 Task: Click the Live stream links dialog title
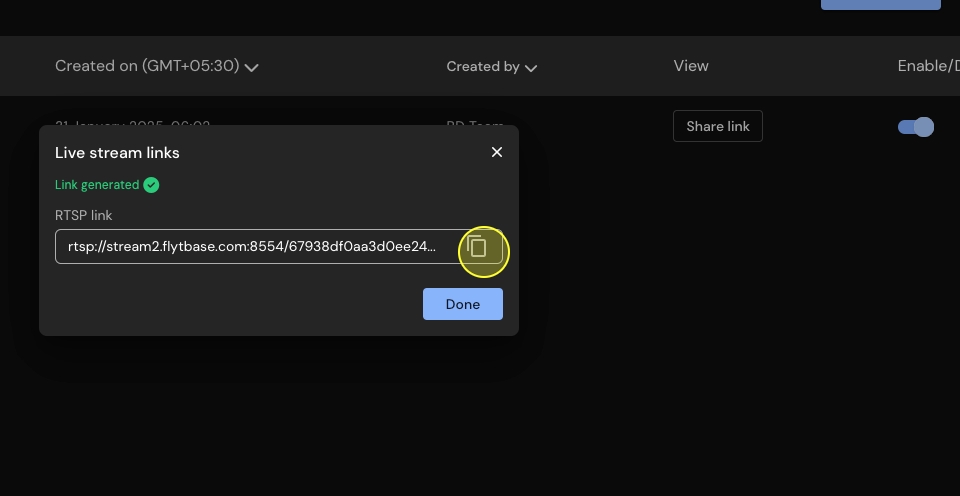(117, 153)
